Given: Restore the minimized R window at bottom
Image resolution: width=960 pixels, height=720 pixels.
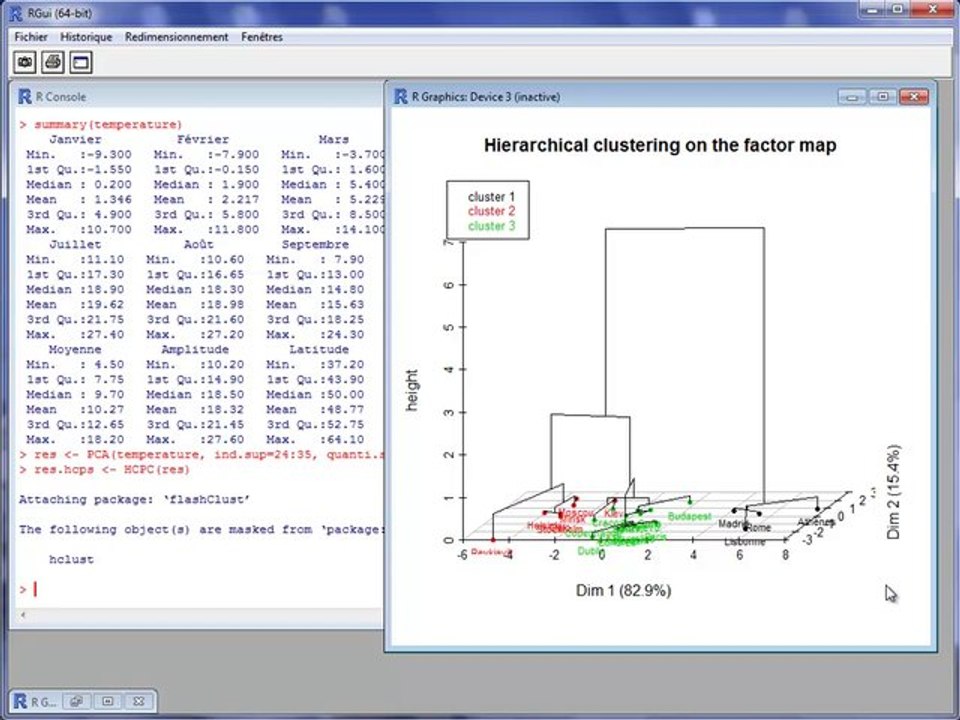Looking at the screenshot, I should [x=77, y=702].
